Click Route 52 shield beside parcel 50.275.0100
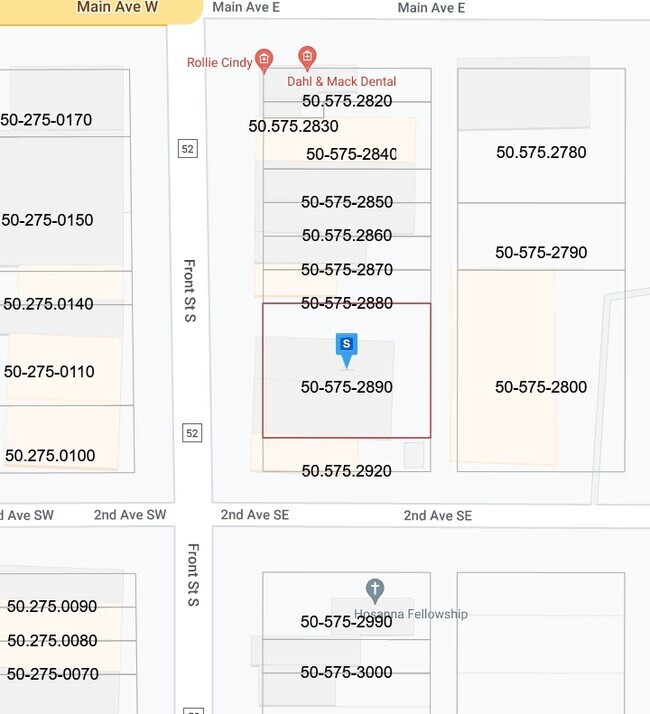The width and height of the screenshot is (650, 714). click(x=192, y=432)
